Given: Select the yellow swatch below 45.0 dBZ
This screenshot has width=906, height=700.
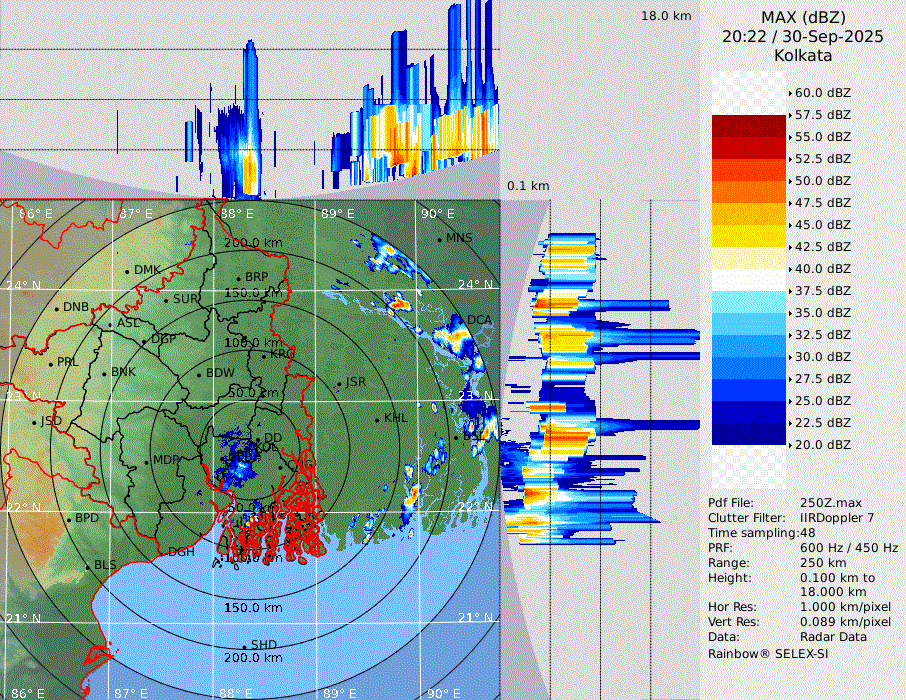Looking at the screenshot, I should (x=749, y=236).
